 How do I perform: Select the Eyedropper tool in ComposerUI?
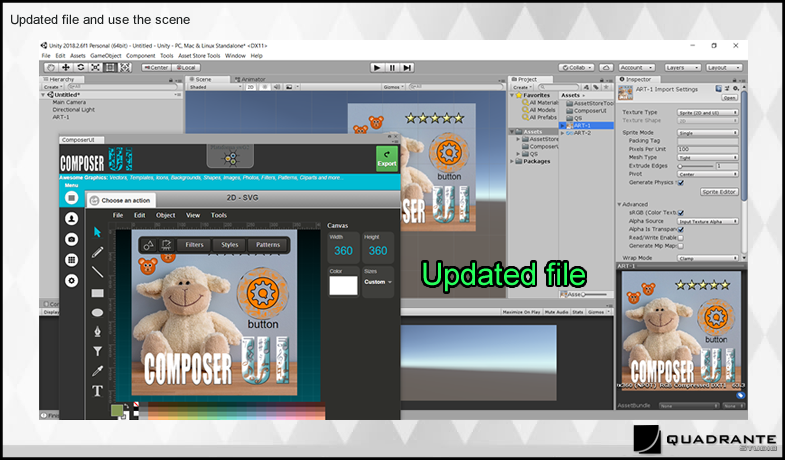(x=97, y=371)
